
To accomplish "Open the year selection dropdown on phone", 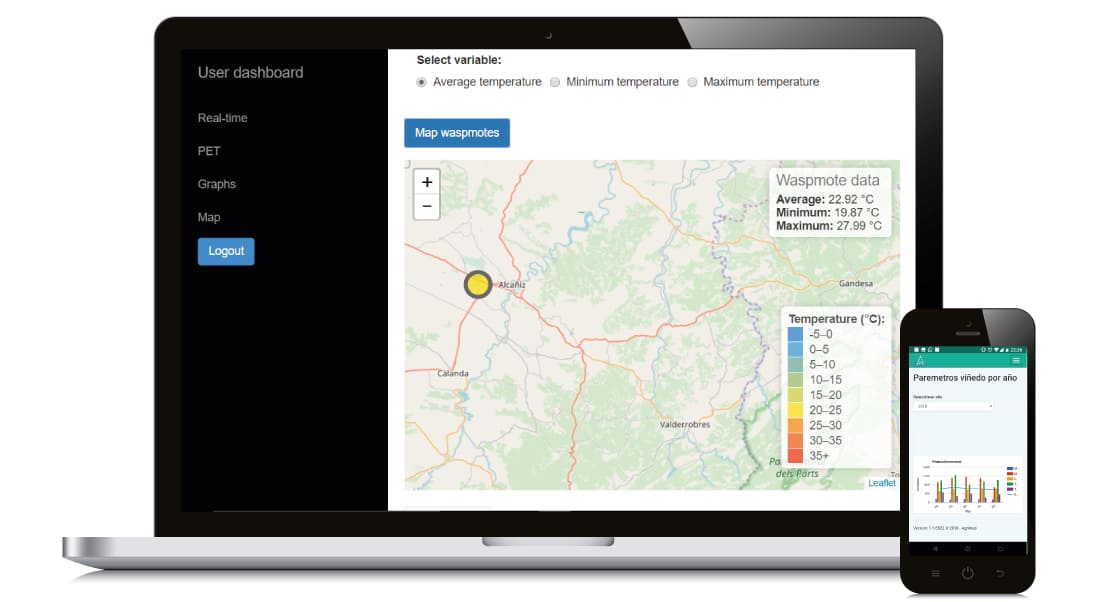I will [x=953, y=406].
